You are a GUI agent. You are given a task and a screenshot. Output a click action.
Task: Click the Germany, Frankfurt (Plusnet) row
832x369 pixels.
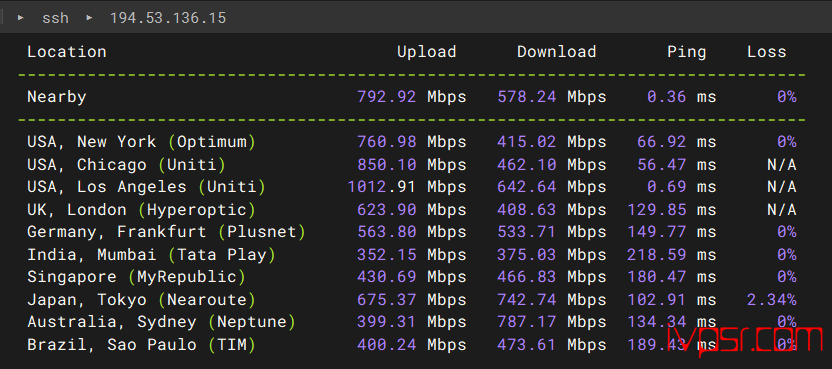(412, 232)
